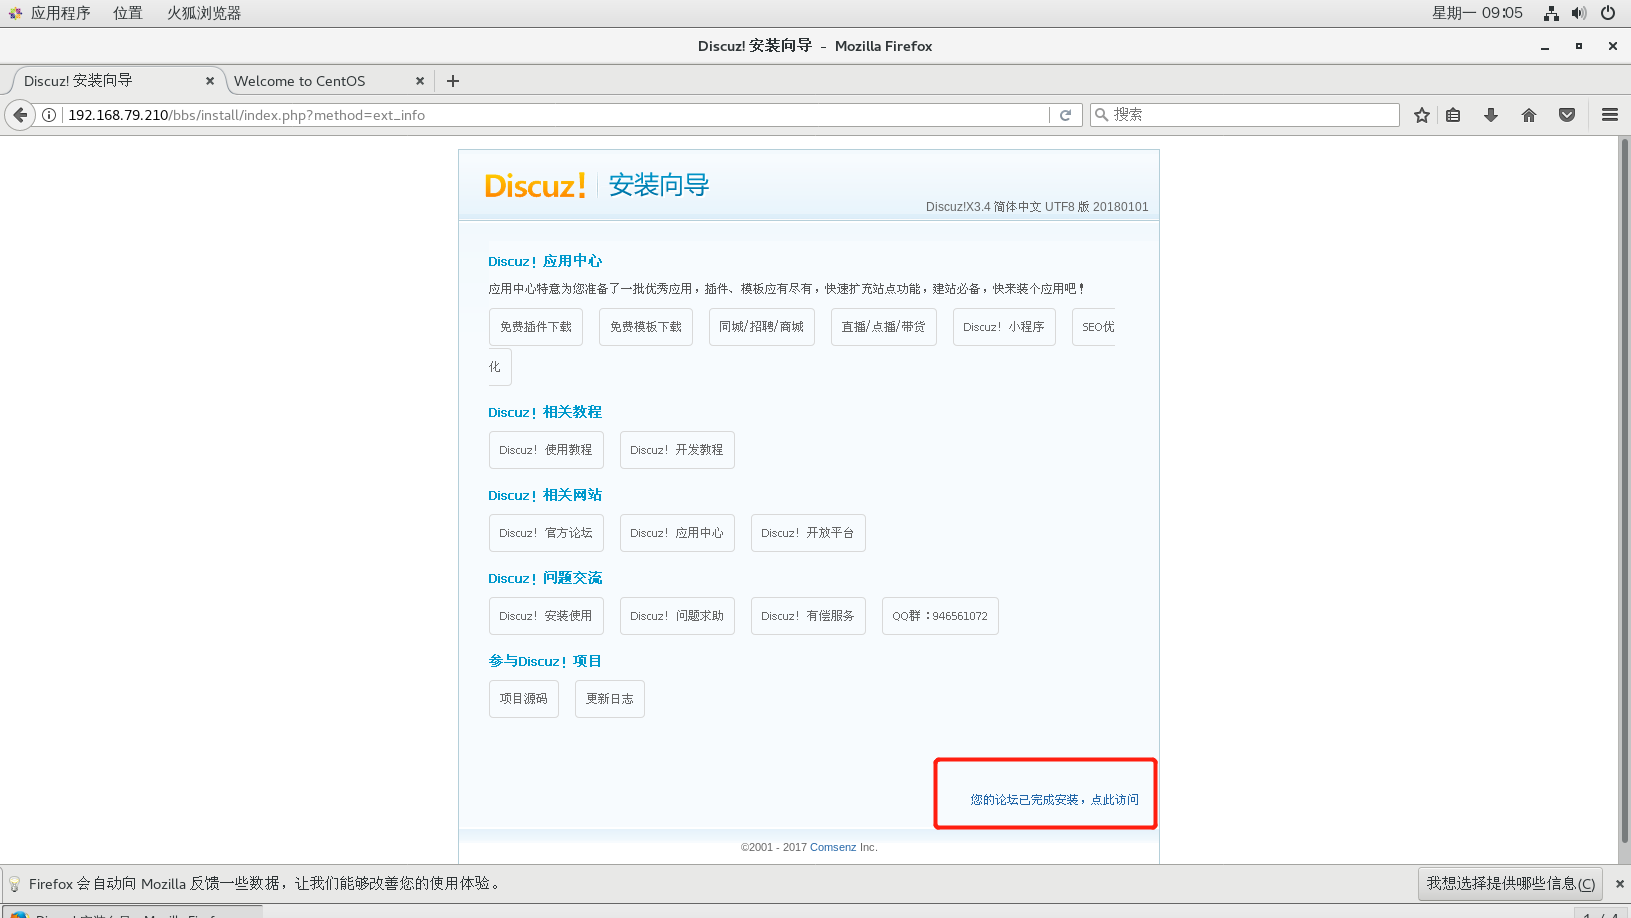The image size is (1631, 918).
Task: Click the Discuz! 问题交流 heading
Action: click(545, 578)
